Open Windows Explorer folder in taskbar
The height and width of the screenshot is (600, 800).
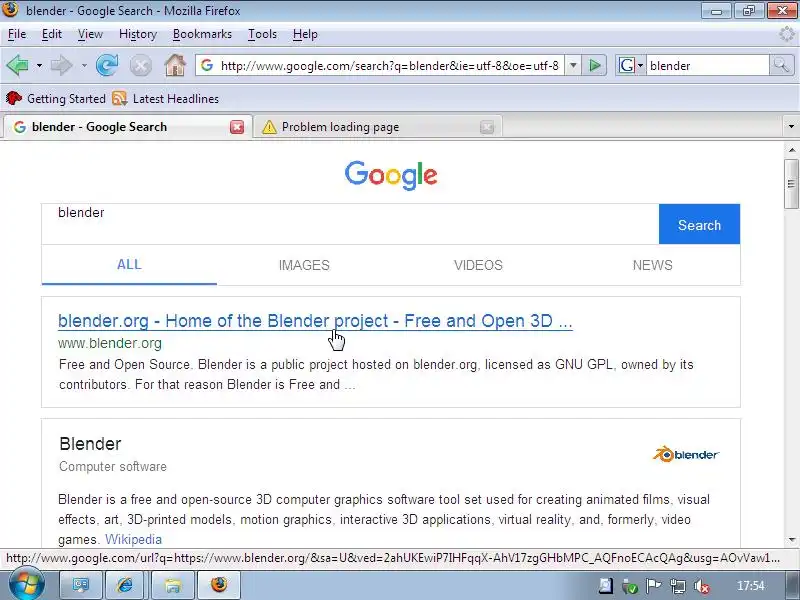[x=172, y=585]
